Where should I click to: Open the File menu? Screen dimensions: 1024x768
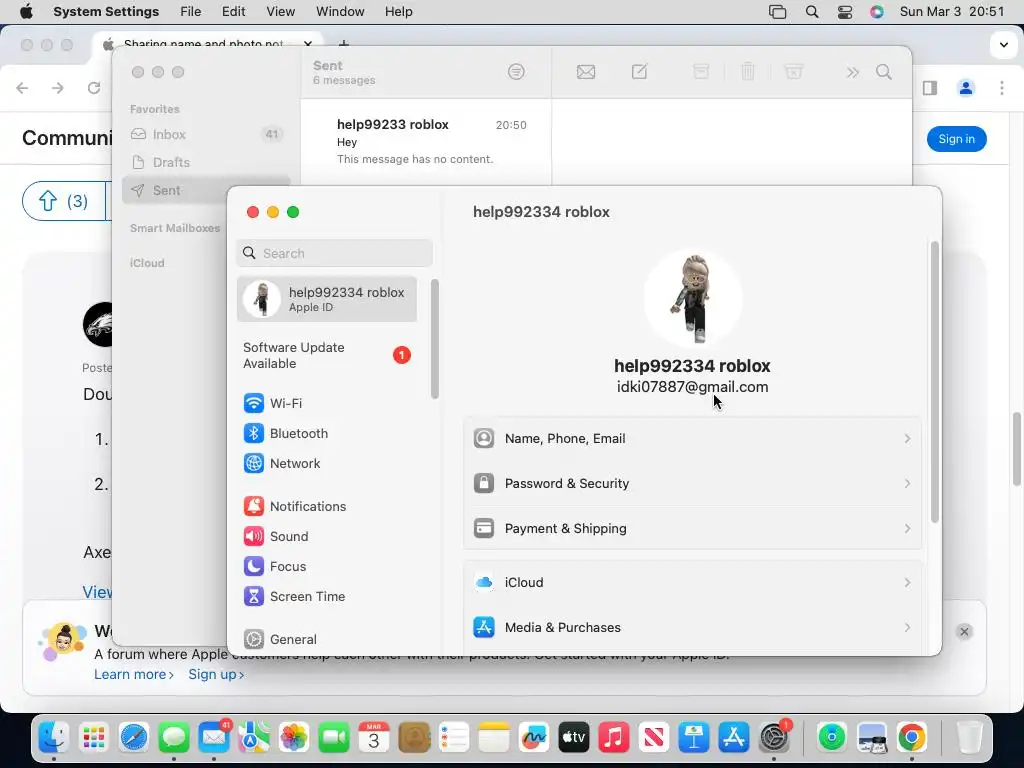[x=191, y=11]
